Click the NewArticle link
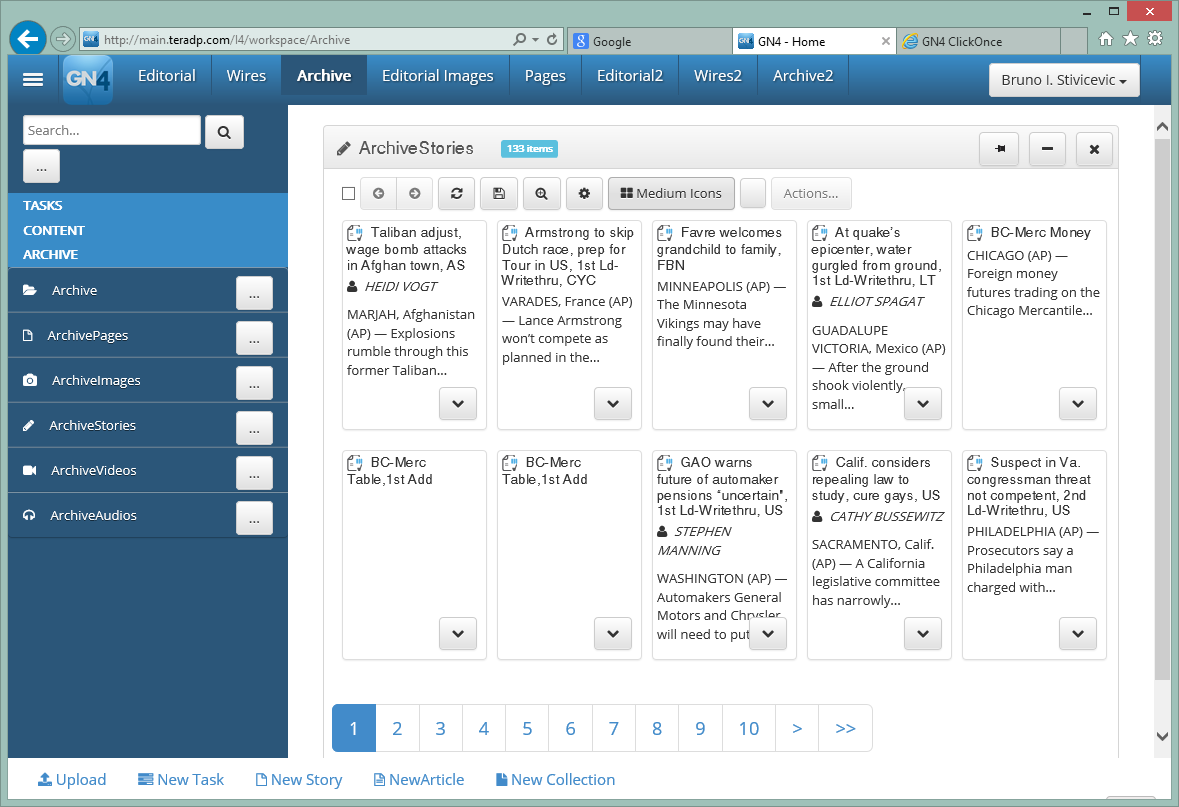The image size is (1179, 807). (419, 780)
